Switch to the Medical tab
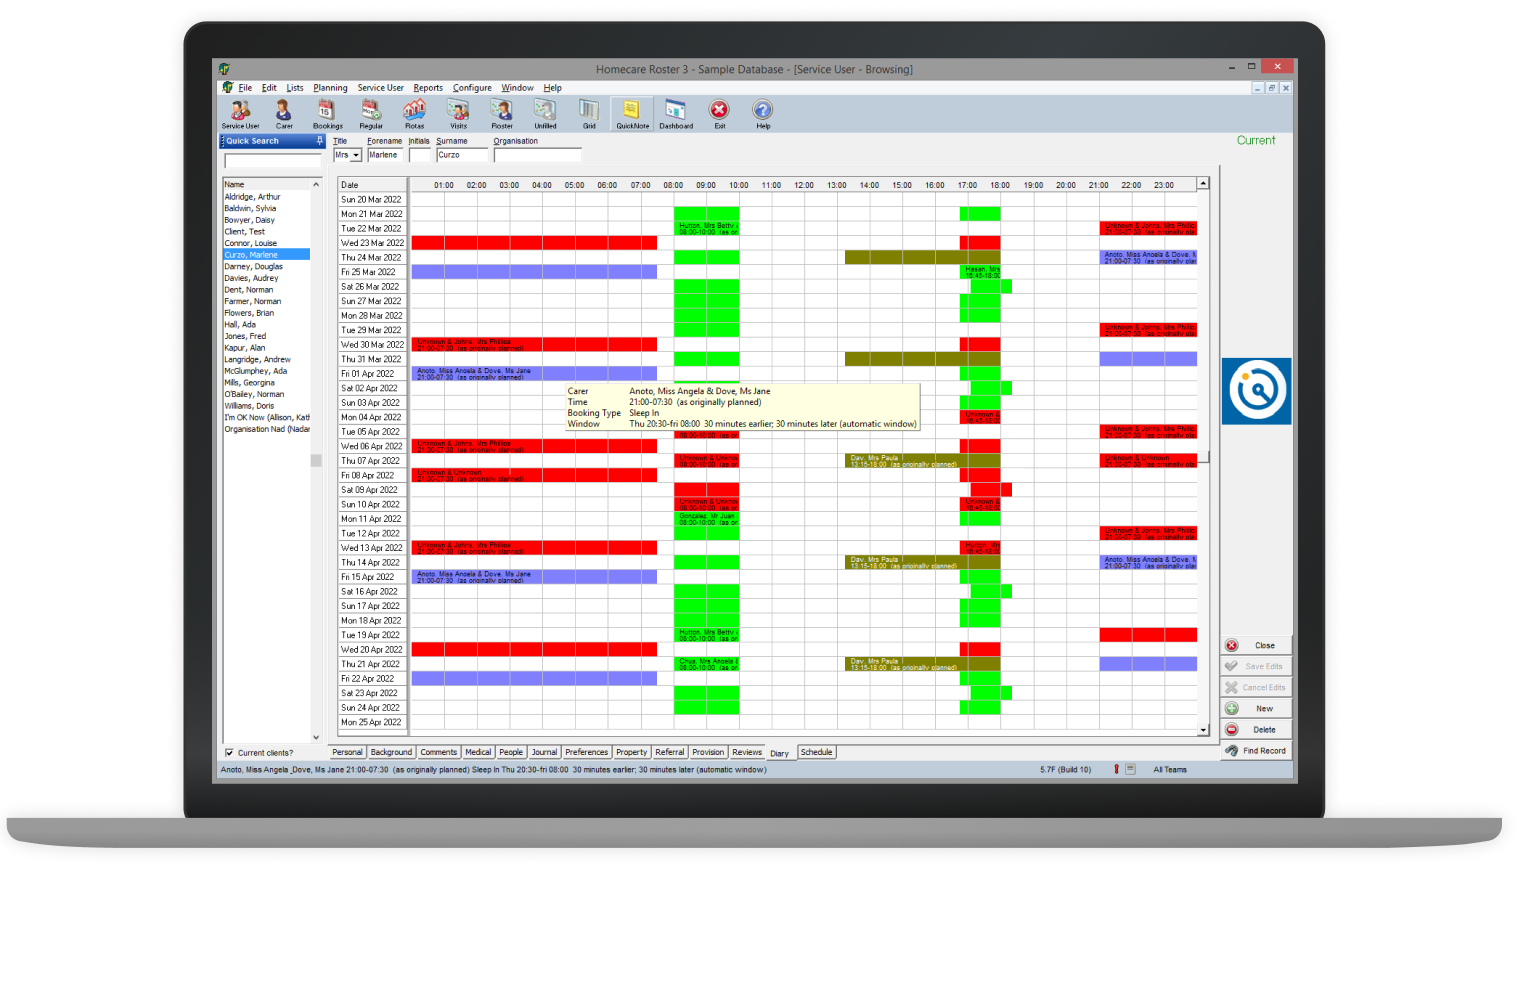1538x992 pixels. [478, 752]
